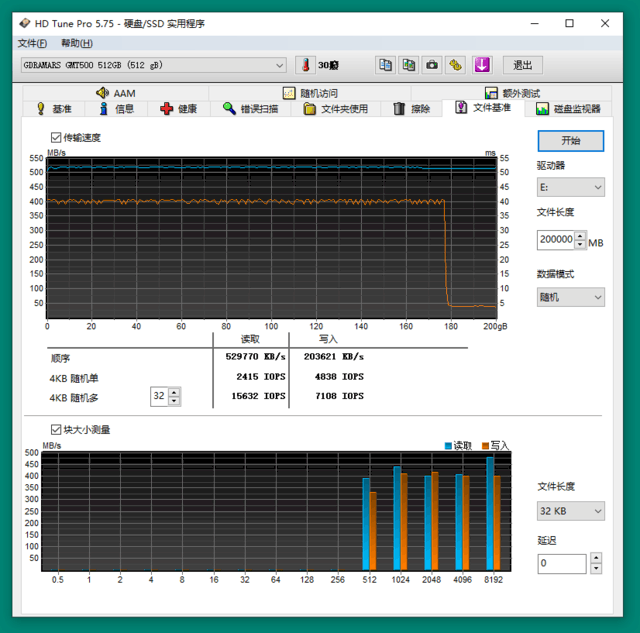
Task: Expand the 数据模式 dropdown
Action: click(x=570, y=297)
